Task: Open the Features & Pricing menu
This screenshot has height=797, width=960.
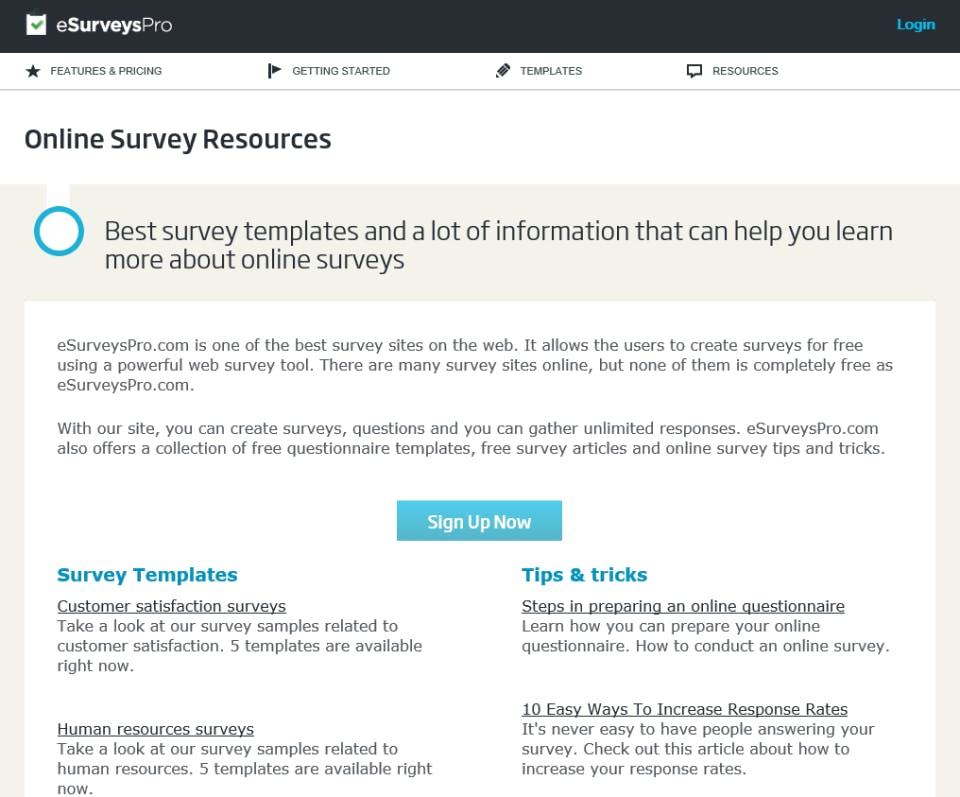Action: [106, 71]
